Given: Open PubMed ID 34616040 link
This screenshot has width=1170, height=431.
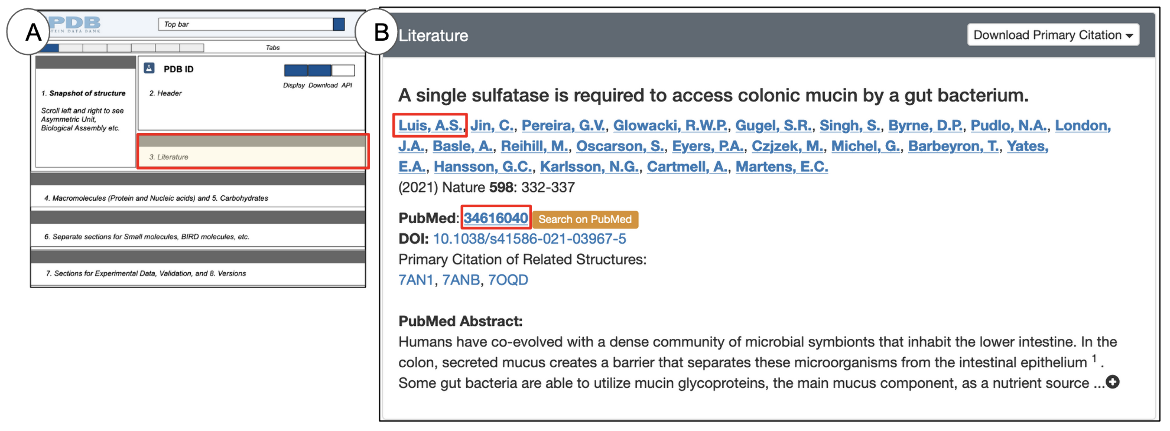Looking at the screenshot, I should [x=495, y=218].
